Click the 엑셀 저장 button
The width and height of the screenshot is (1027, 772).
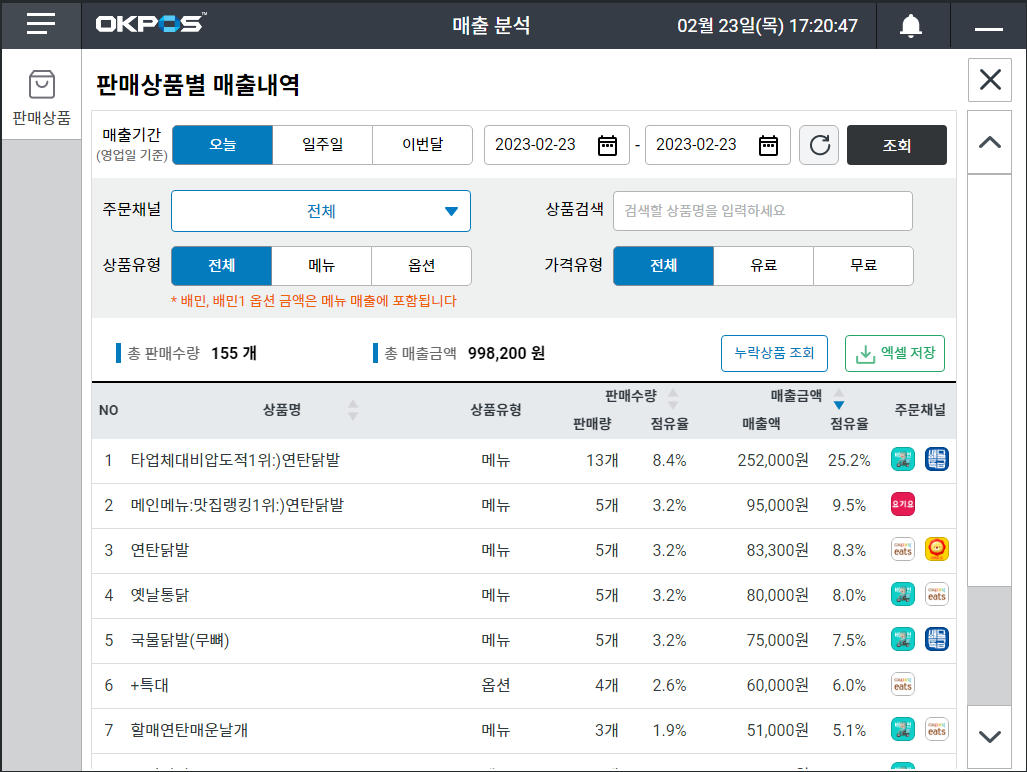tap(894, 353)
